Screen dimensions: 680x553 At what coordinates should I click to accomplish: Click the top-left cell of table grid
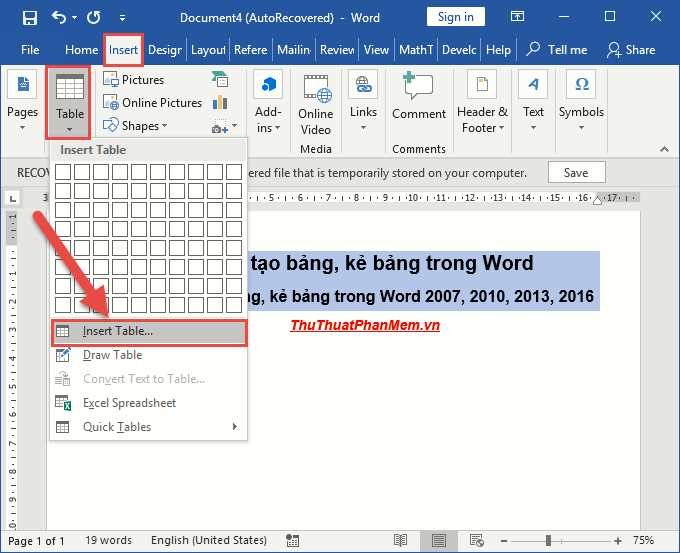(63, 172)
